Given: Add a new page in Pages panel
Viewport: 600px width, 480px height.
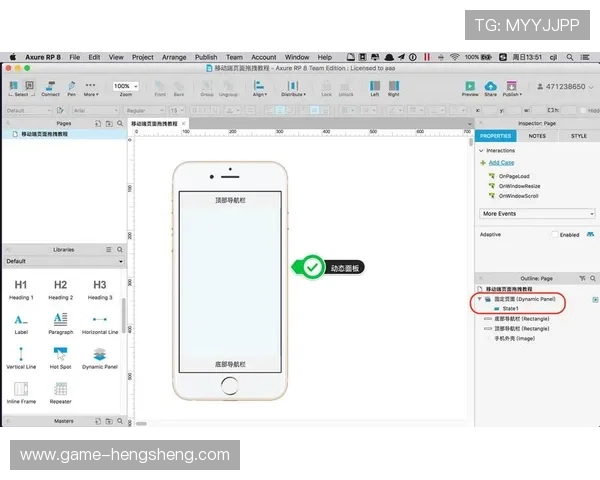Looking at the screenshot, I should pyautogui.click(x=98, y=123).
